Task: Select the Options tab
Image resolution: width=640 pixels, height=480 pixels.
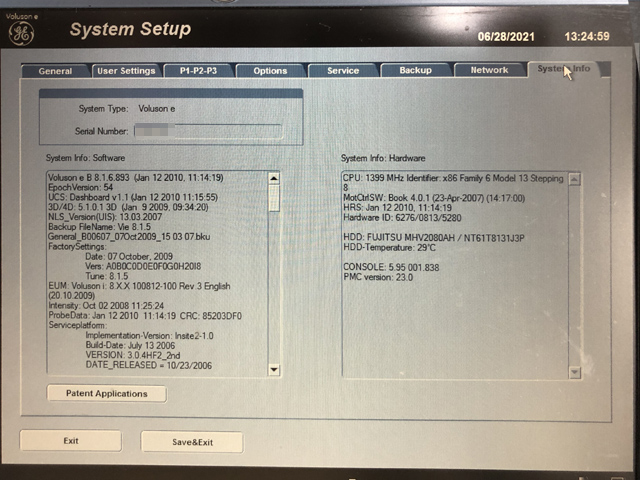Action: (x=270, y=71)
